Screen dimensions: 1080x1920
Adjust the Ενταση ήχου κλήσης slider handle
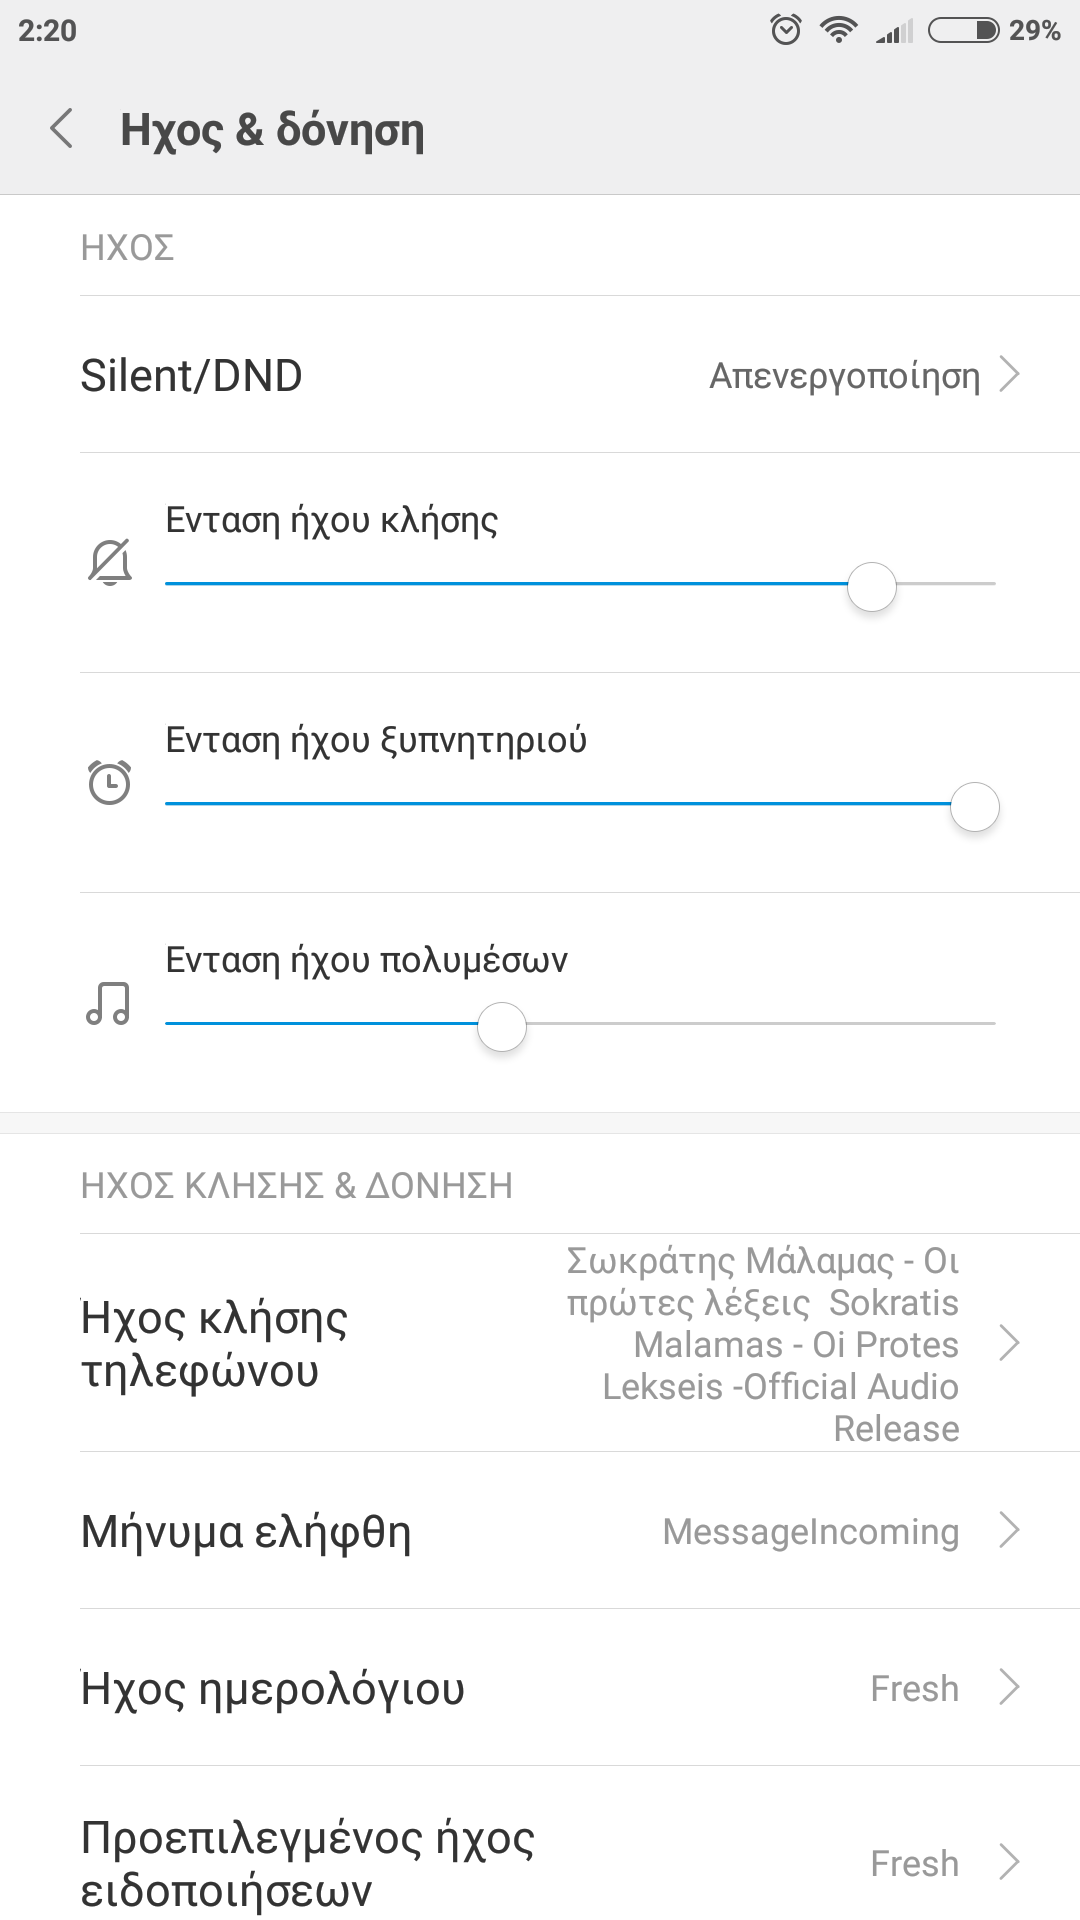tap(872, 586)
